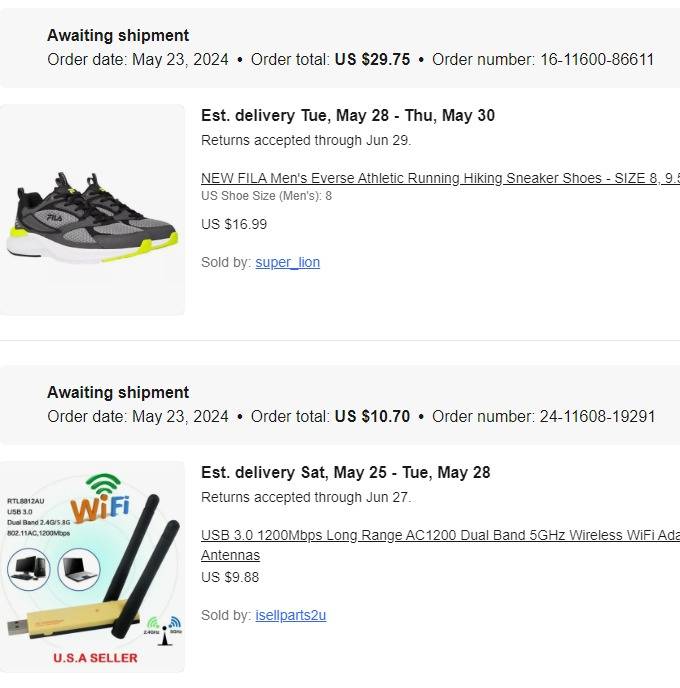
Task: Click the US $9.88 item price
Action: click(230, 577)
